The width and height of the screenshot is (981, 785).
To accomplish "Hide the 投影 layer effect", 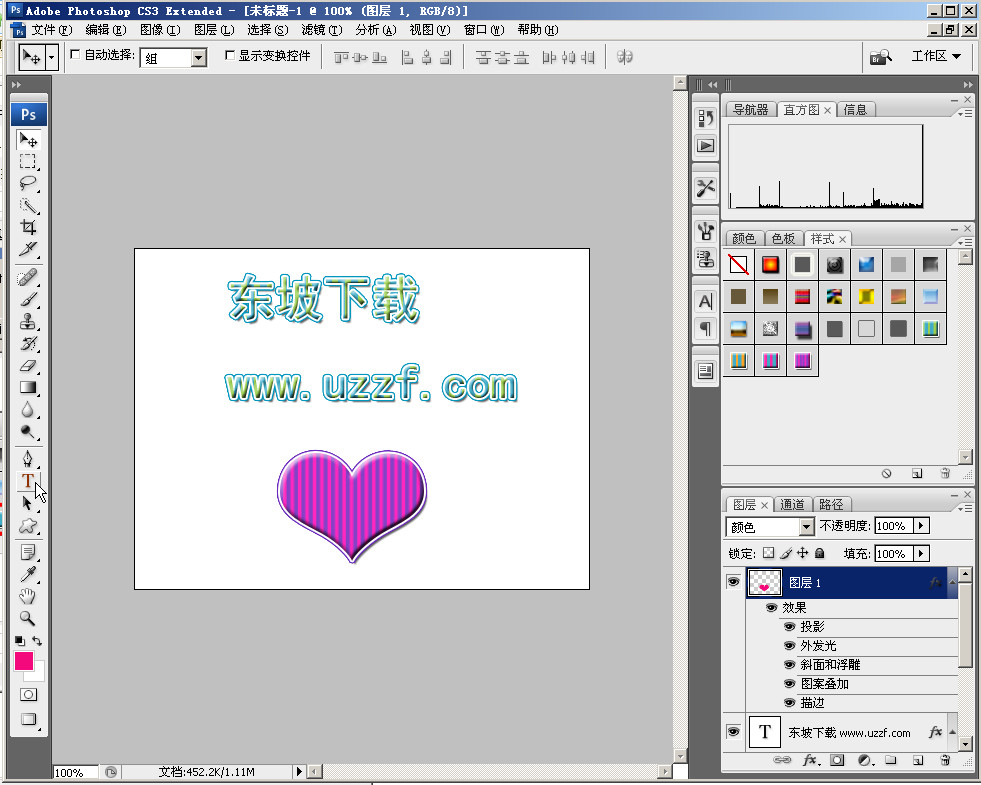I will (789, 626).
